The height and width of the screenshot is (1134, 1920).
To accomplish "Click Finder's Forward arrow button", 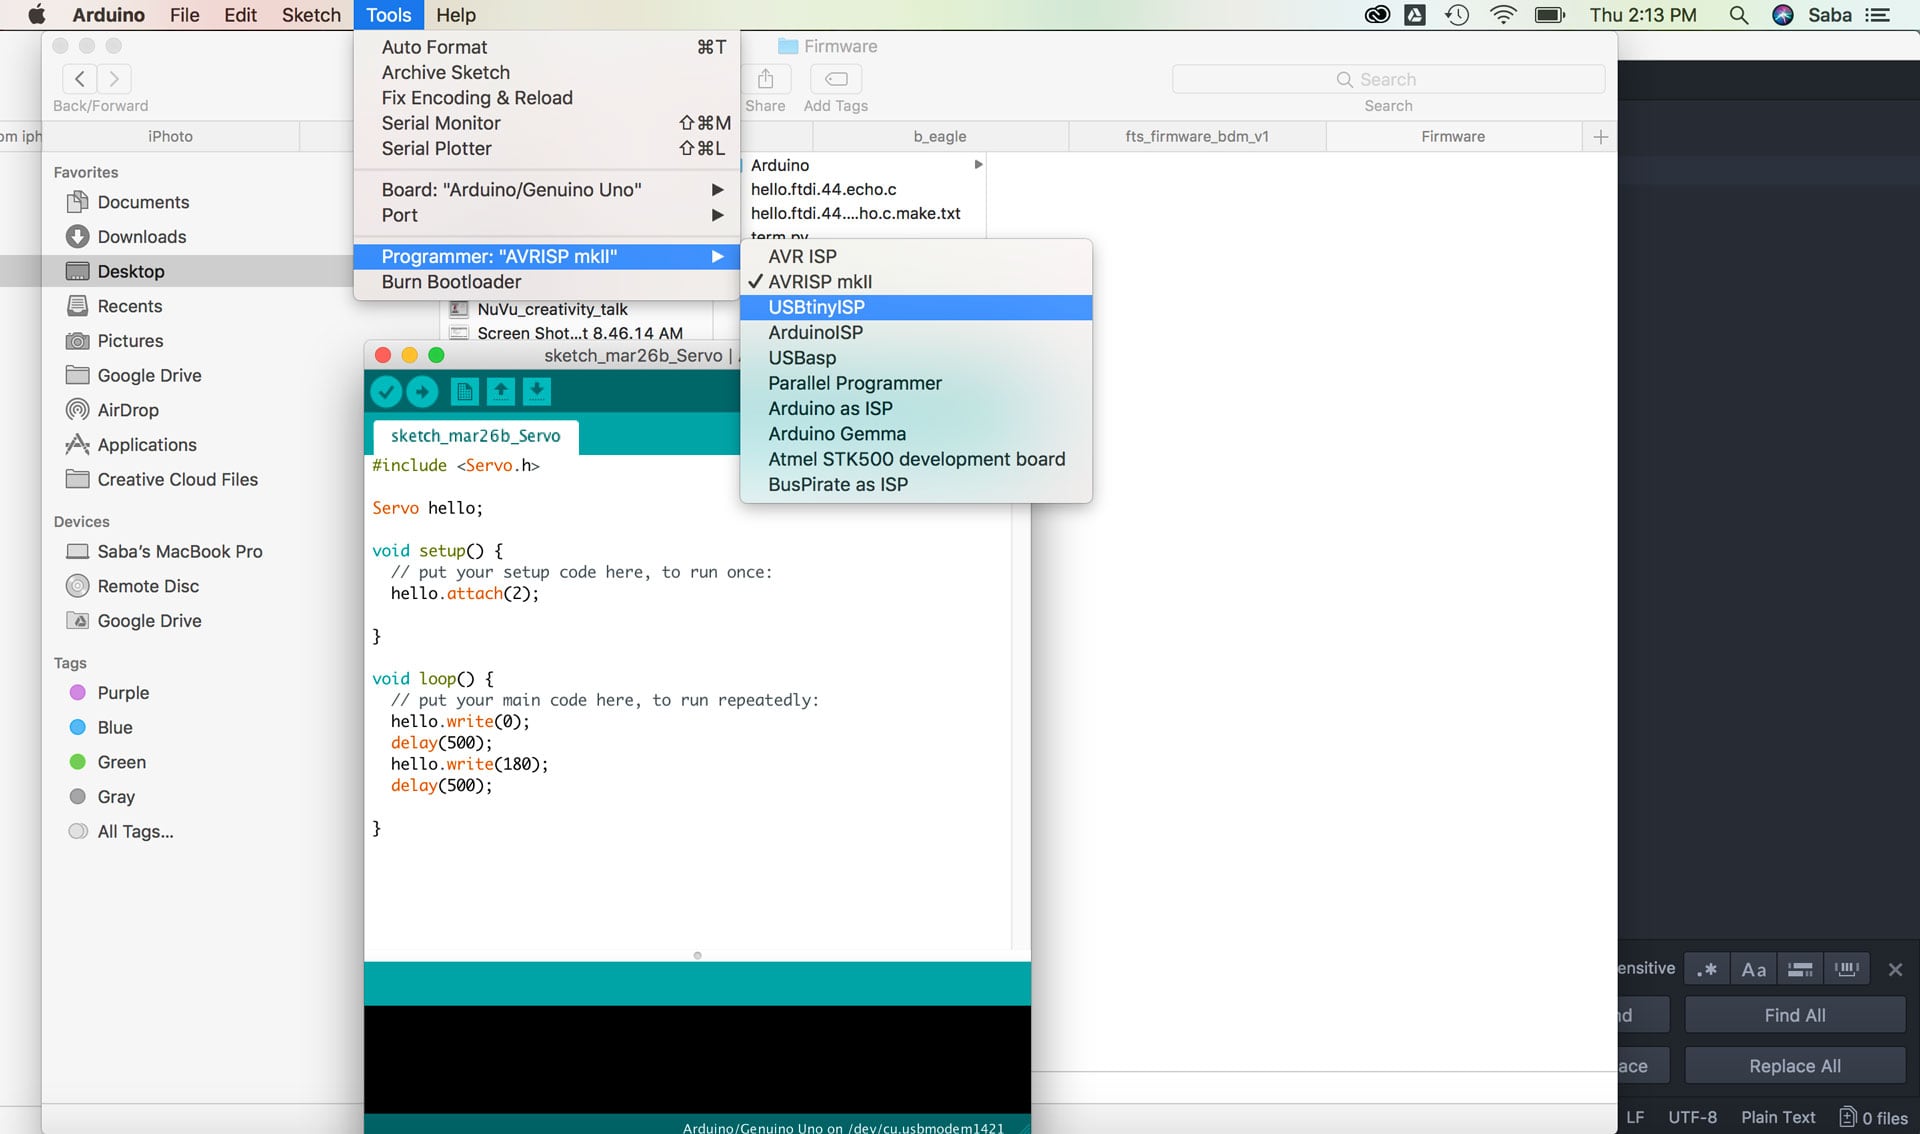I will pyautogui.click(x=114, y=79).
